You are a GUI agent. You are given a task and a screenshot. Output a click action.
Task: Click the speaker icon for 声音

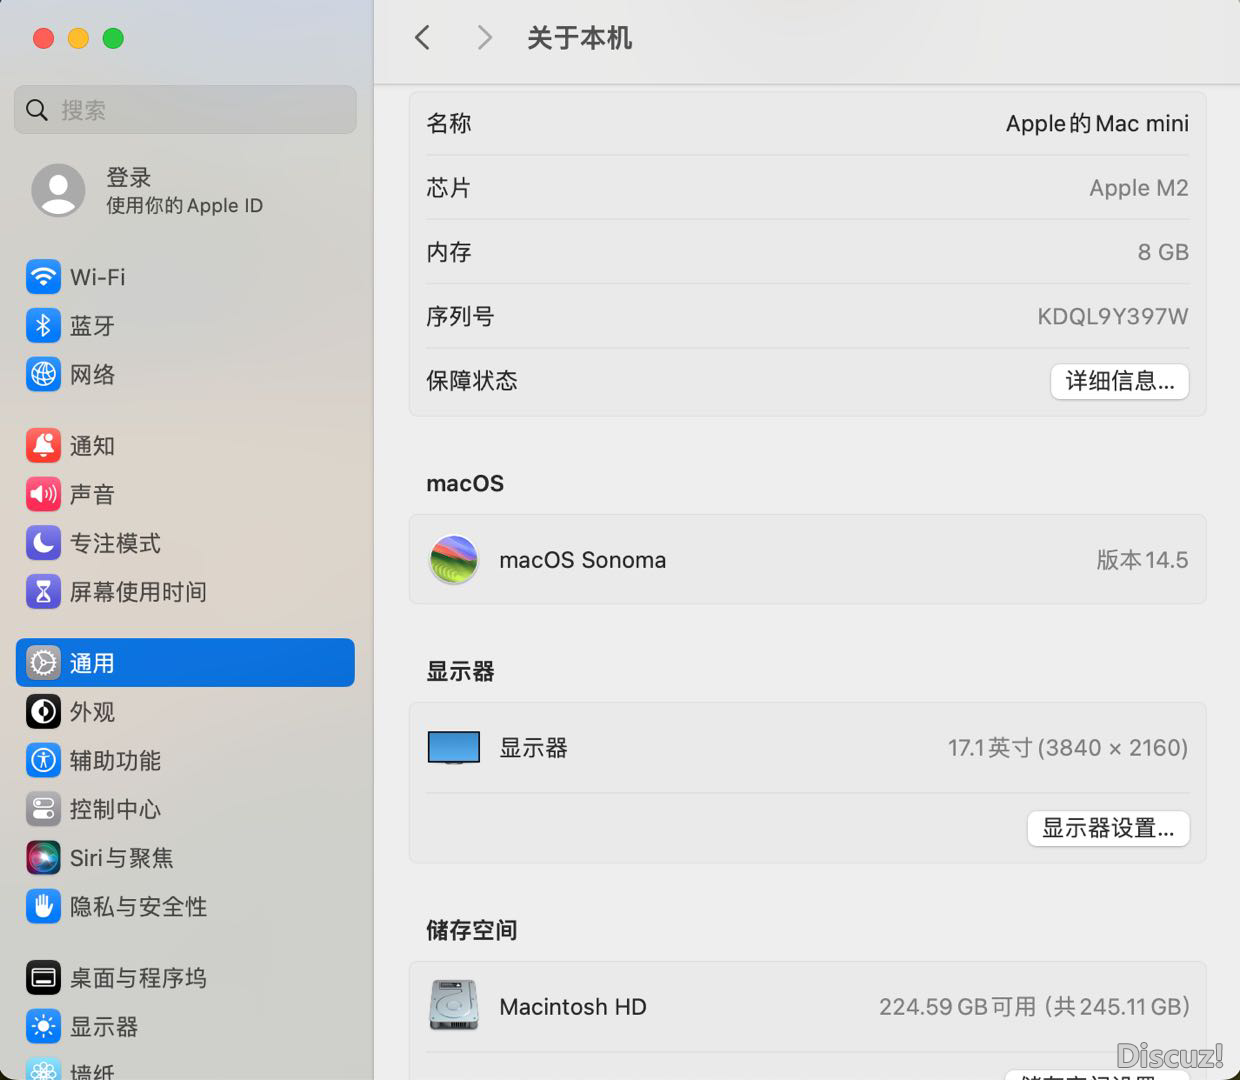43,494
